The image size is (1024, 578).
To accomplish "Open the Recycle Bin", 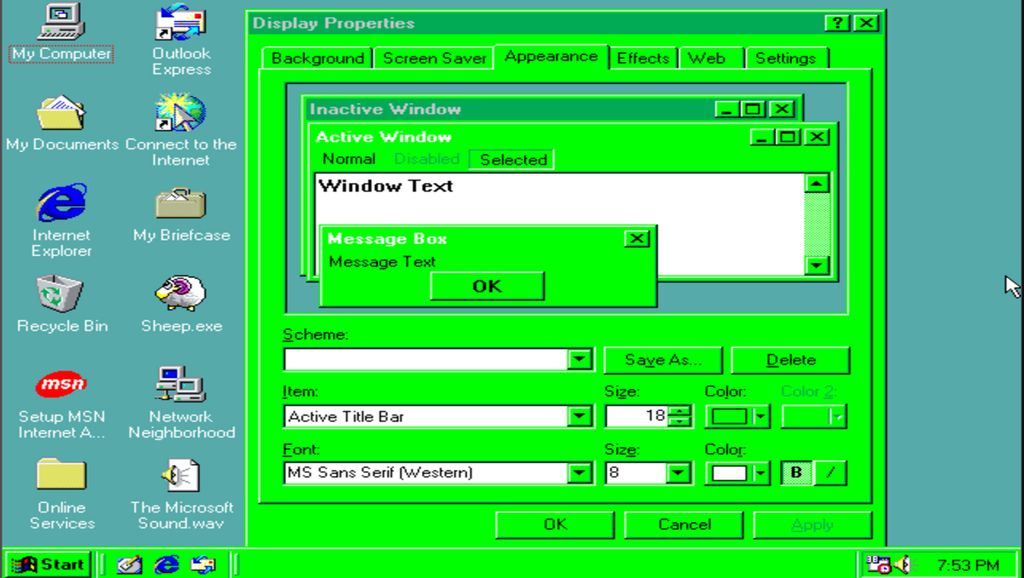I will pos(60,296).
